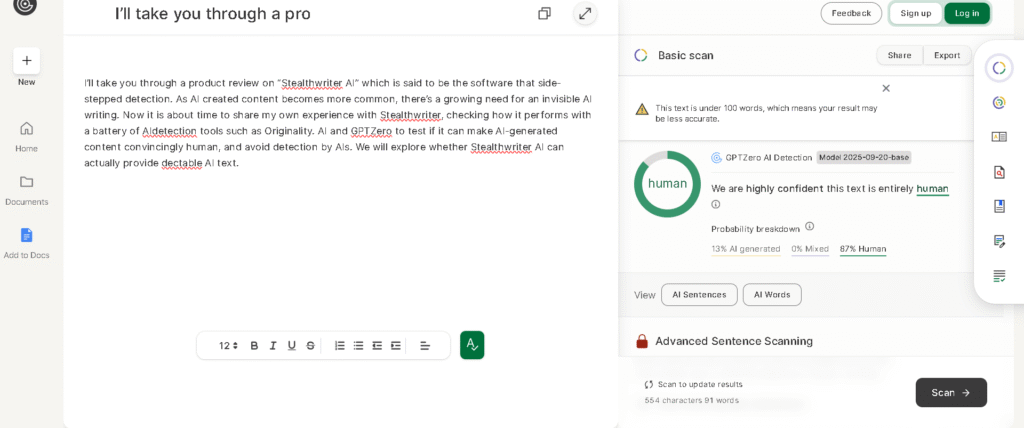Open the checked list icon in right toolbar
Image resolution: width=1024 pixels, height=428 pixels.
point(999,276)
